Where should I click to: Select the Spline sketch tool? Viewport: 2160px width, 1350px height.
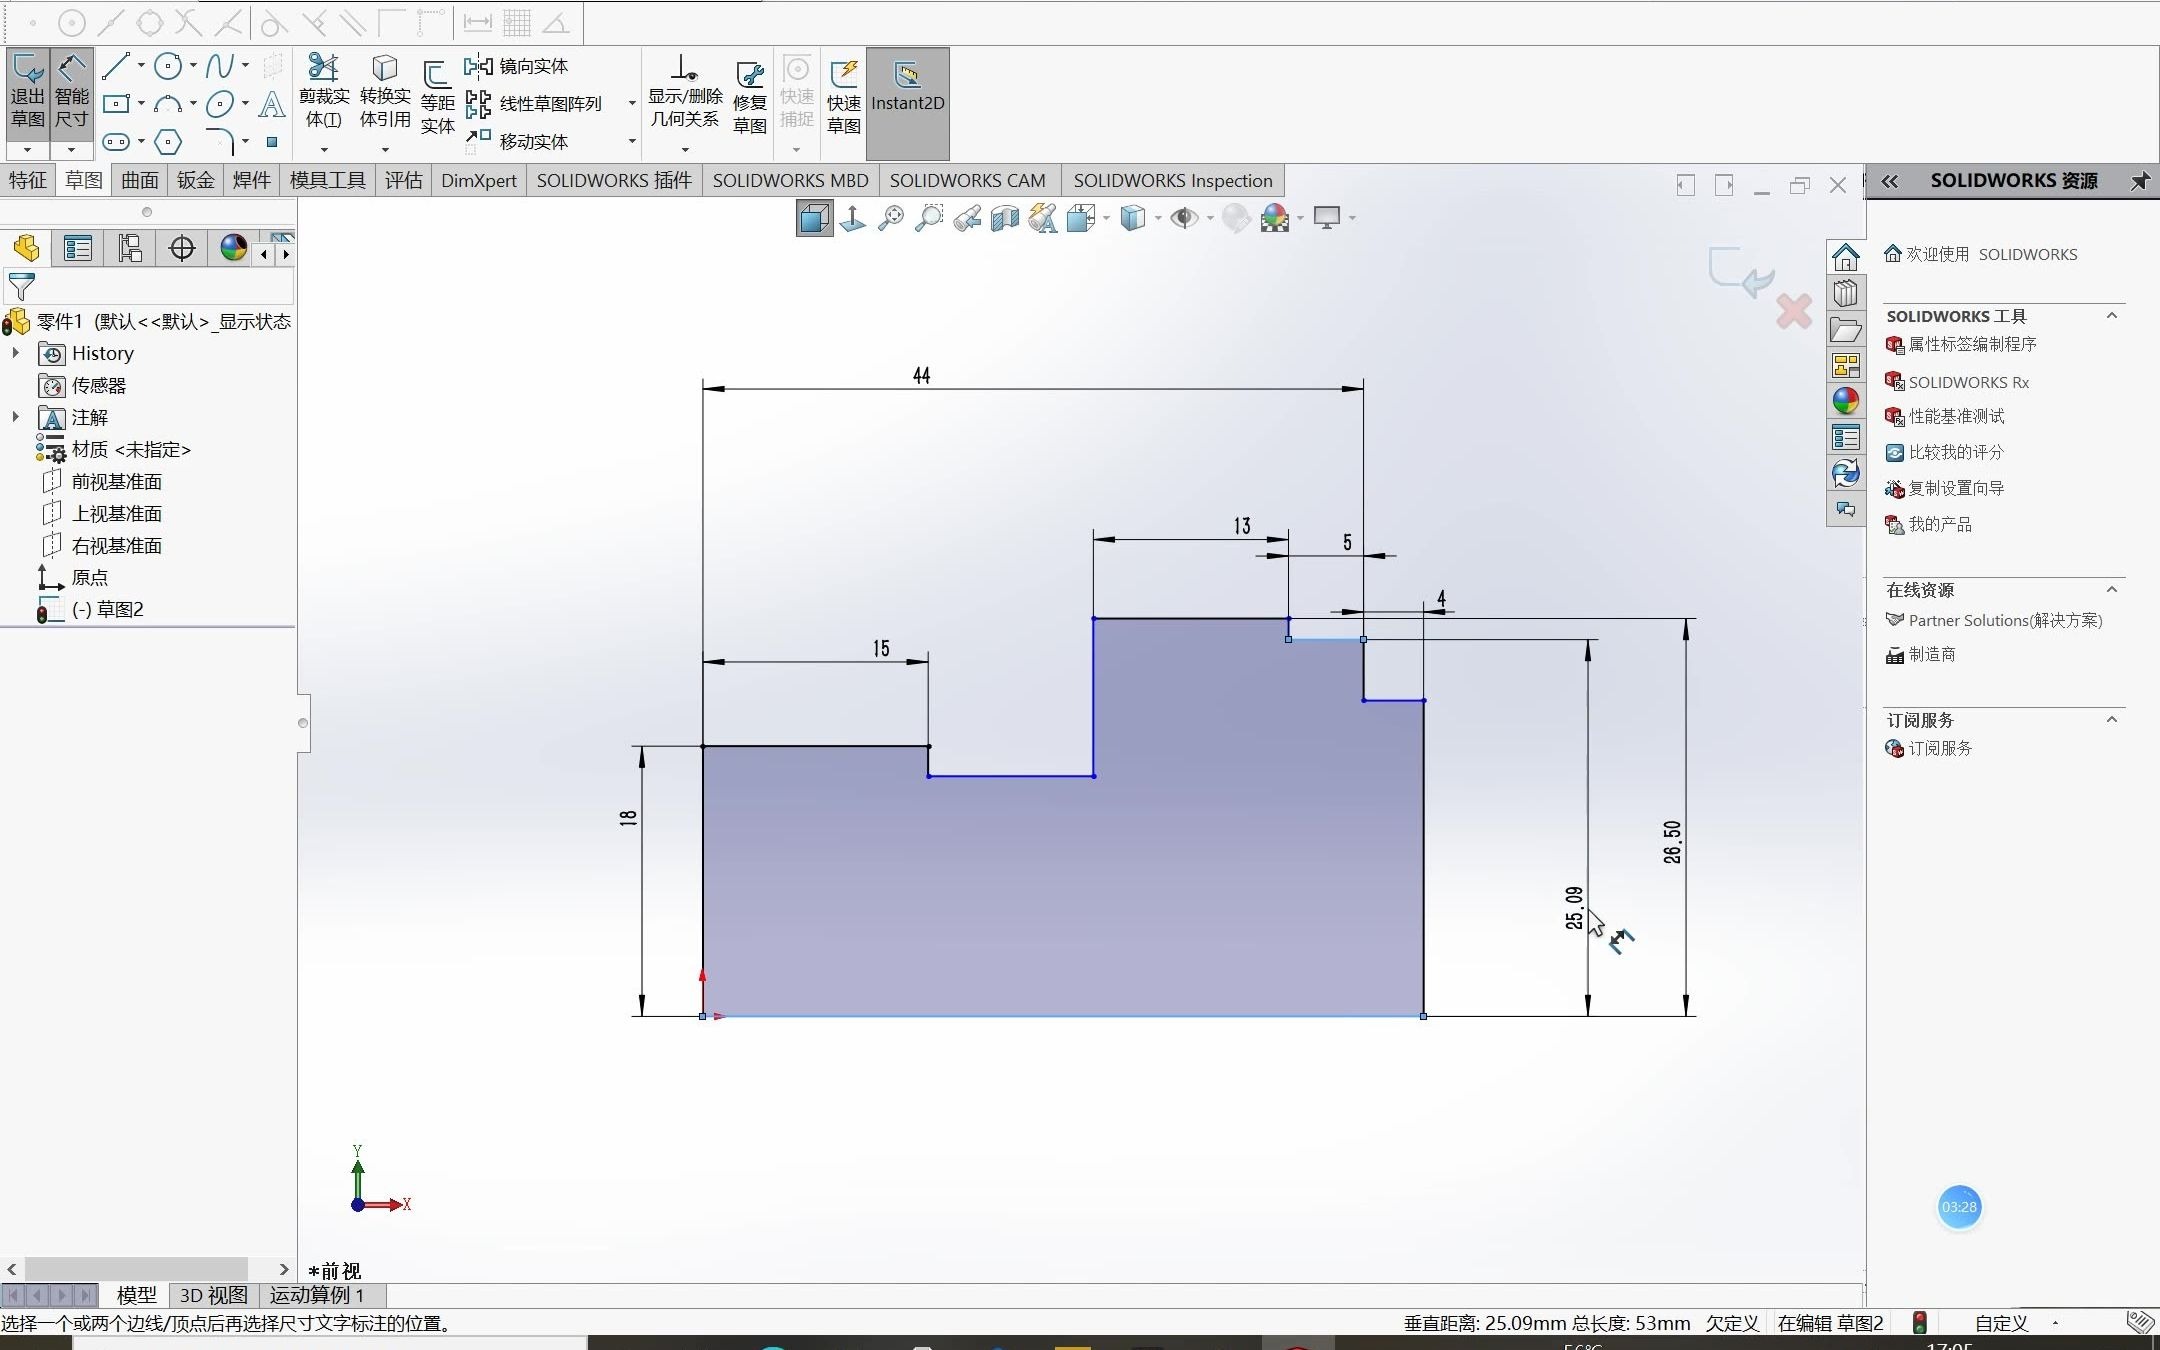point(220,67)
